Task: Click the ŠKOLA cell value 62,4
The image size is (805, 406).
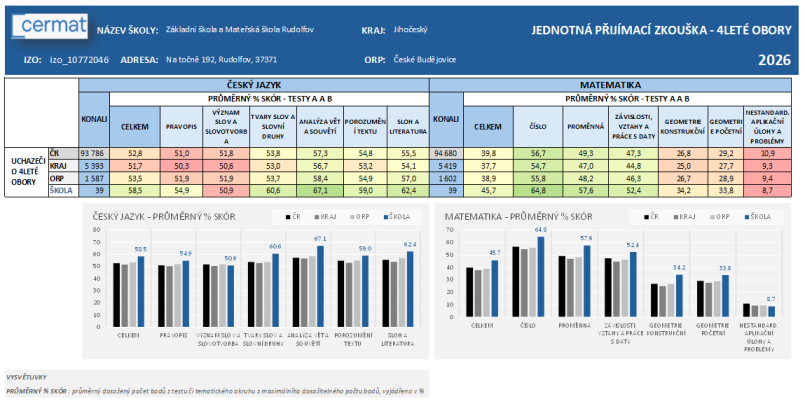Action: [408, 190]
